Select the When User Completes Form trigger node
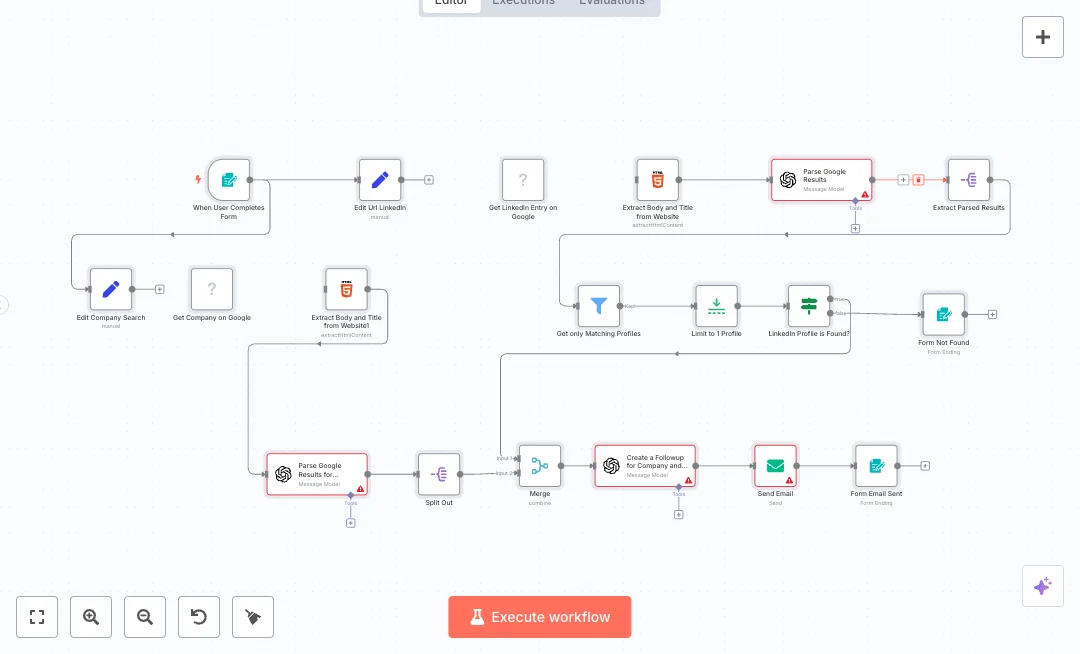 coord(229,180)
